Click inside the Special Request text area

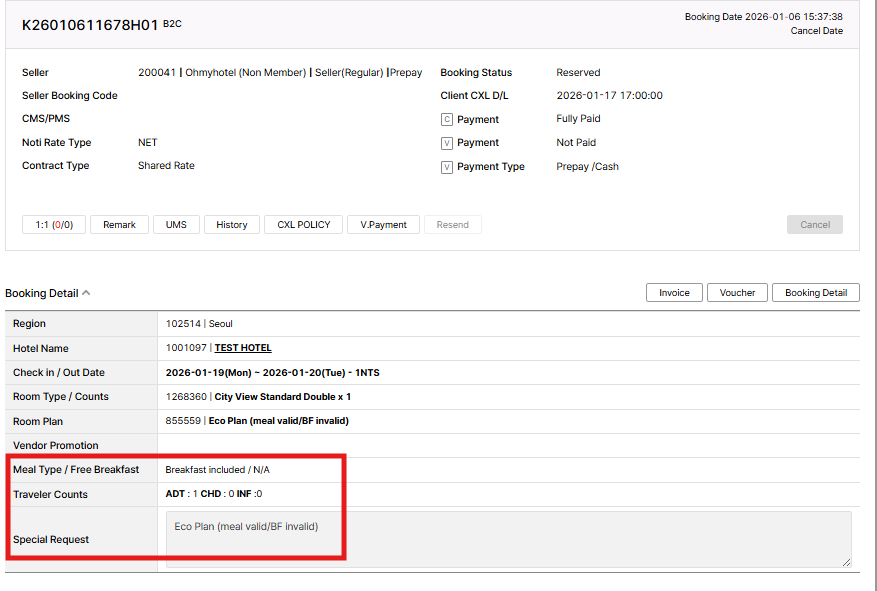click(x=508, y=540)
